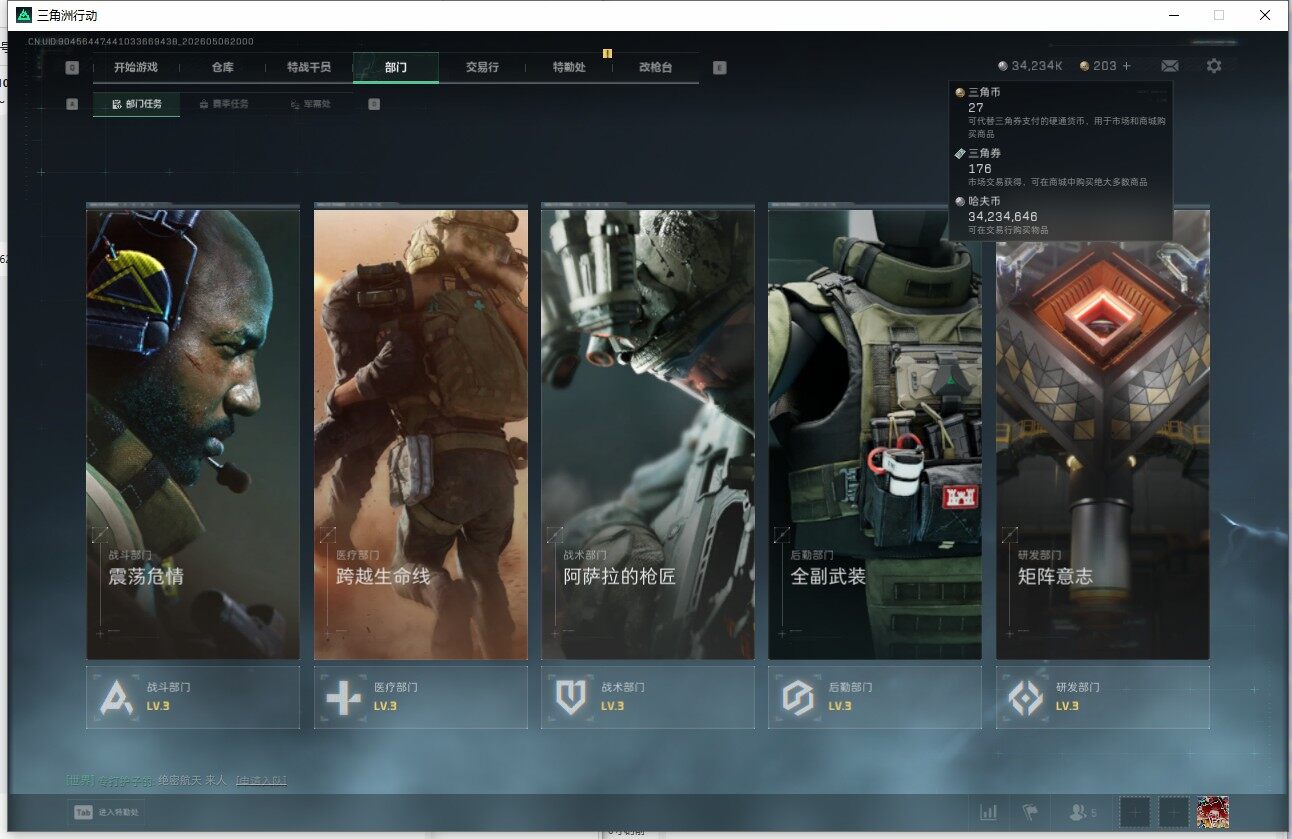Click the 三角洲行动 app icon in title bar

click(24, 15)
